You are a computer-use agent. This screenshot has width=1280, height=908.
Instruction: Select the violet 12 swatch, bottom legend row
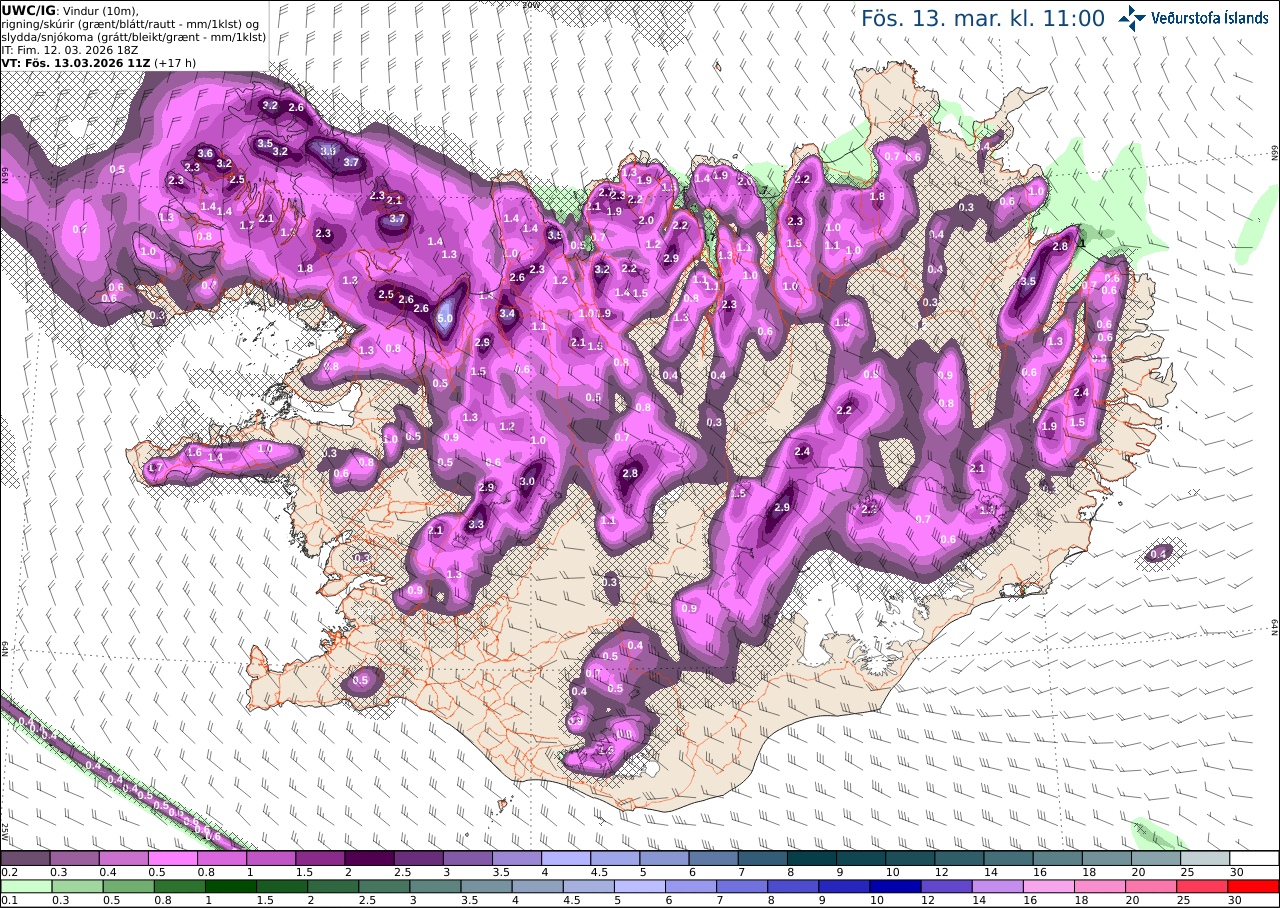point(947,886)
